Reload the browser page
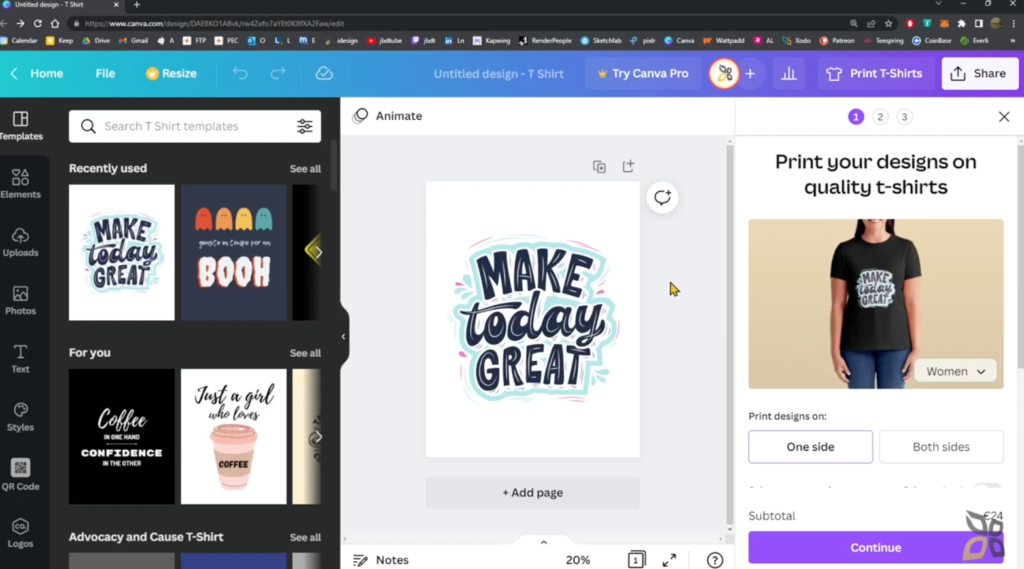This screenshot has width=1024, height=569. coord(37,24)
